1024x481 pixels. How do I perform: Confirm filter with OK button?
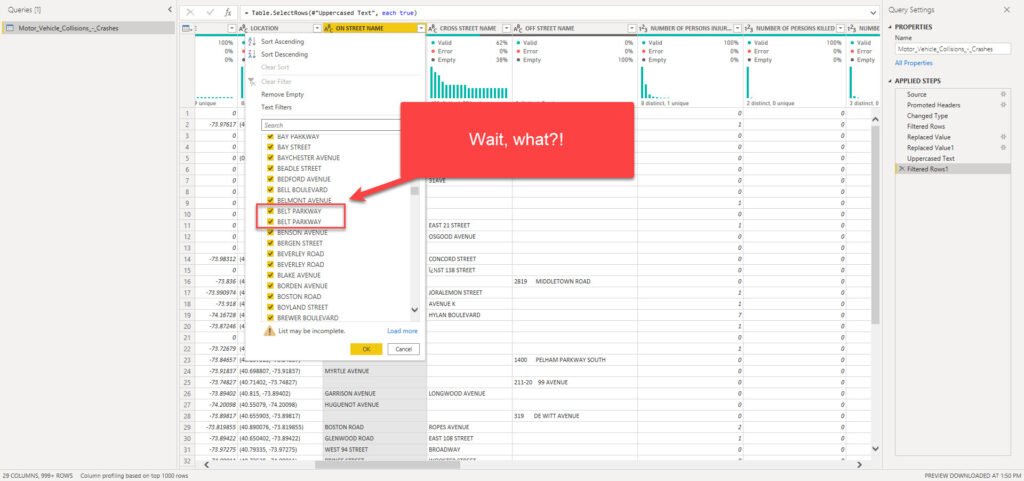[366, 349]
